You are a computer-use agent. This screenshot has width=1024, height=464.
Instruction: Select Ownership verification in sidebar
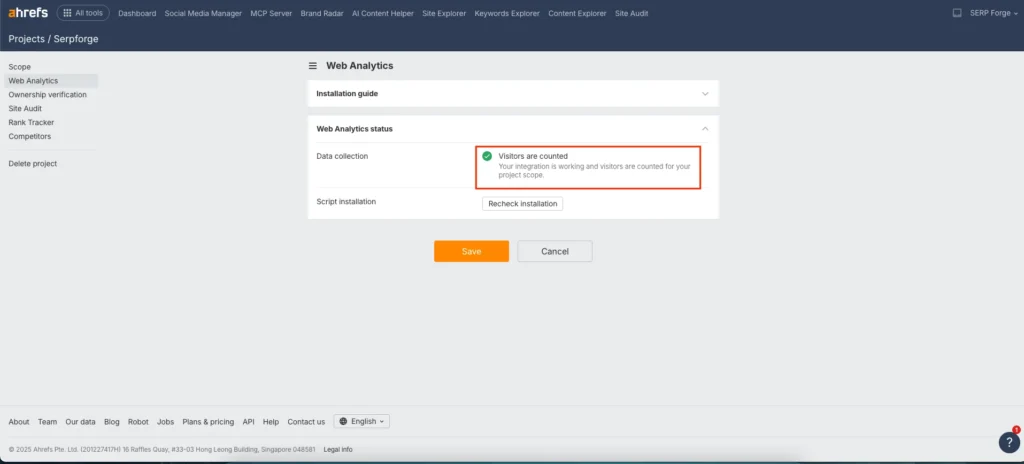(47, 95)
